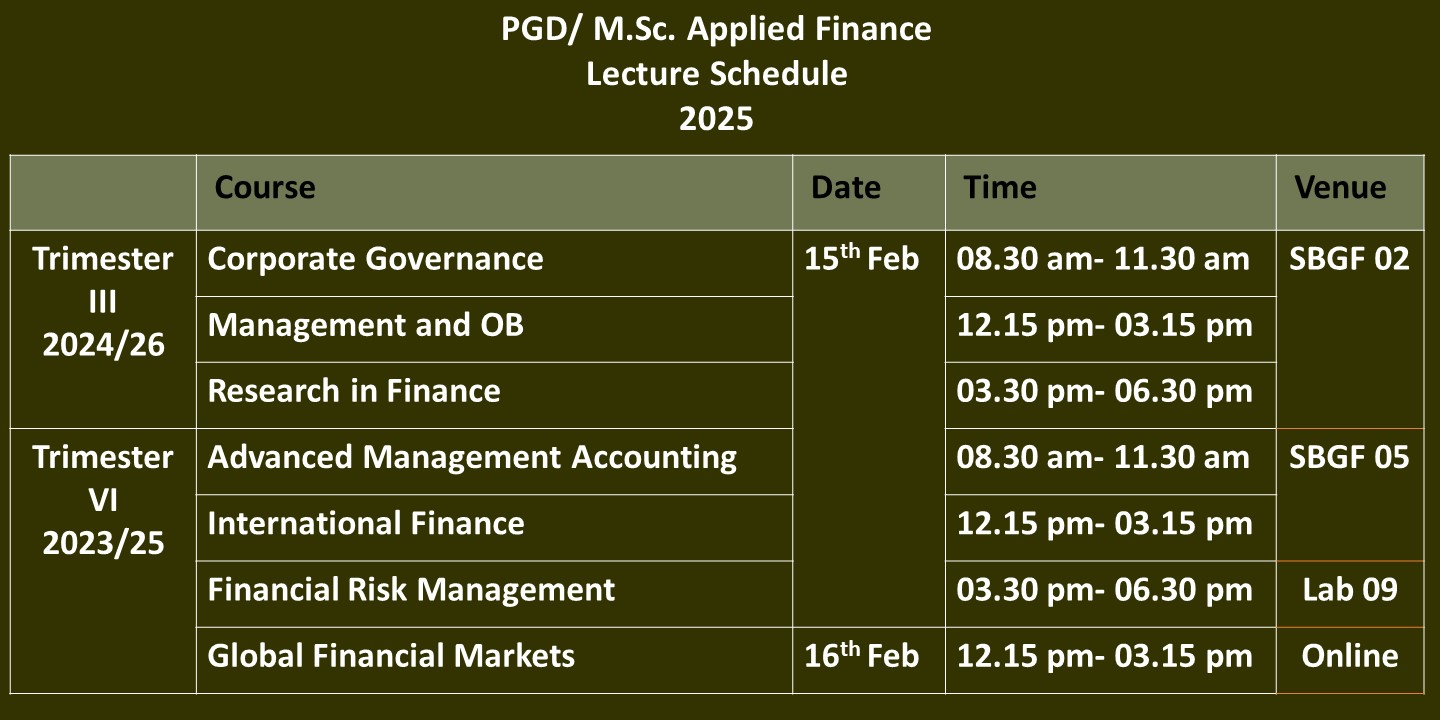Click the Online venue cell
This screenshot has height=720, width=1440.
[1350, 660]
